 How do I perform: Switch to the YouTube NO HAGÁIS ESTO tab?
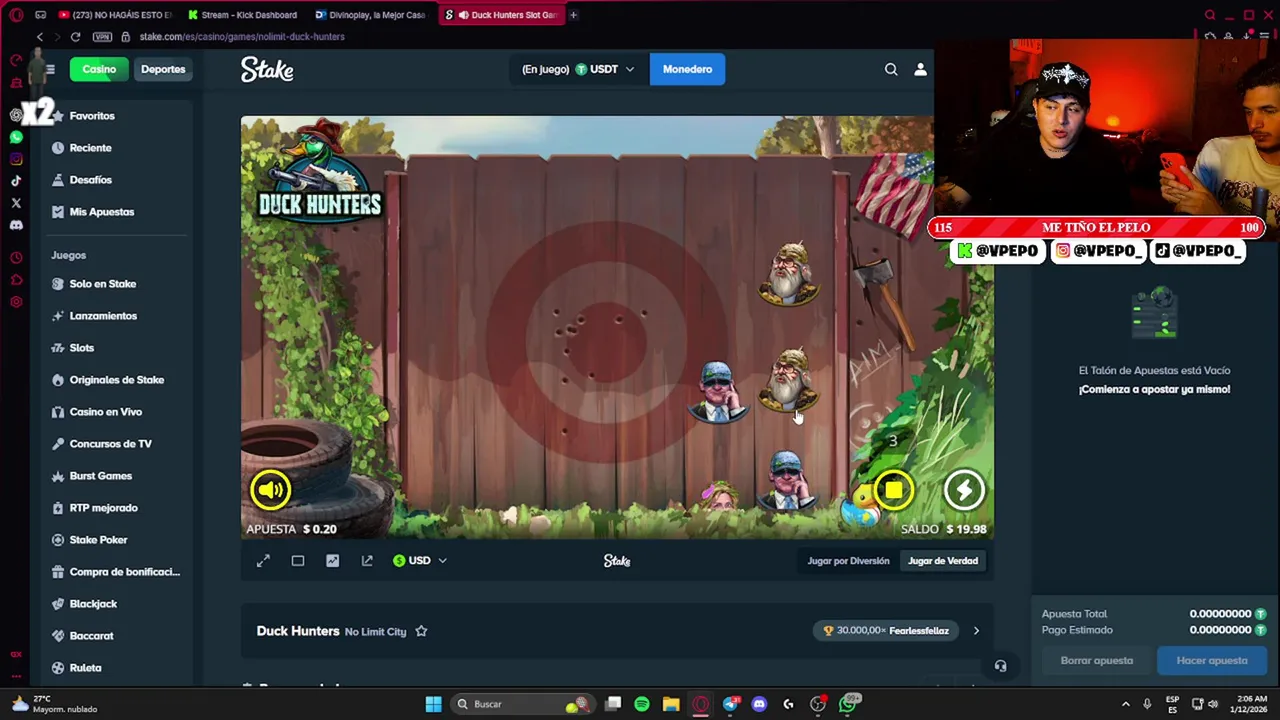point(116,15)
